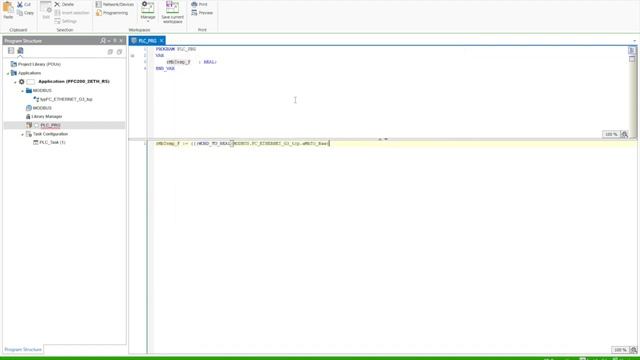Click Save current workspace button
Viewport: 640px width, 360px height.
click(172, 12)
